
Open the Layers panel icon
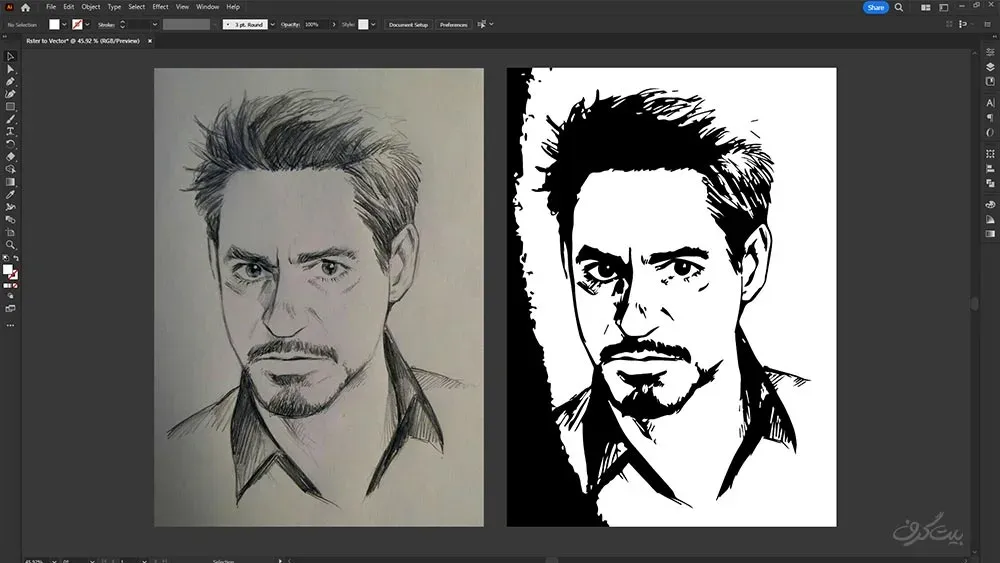point(990,66)
